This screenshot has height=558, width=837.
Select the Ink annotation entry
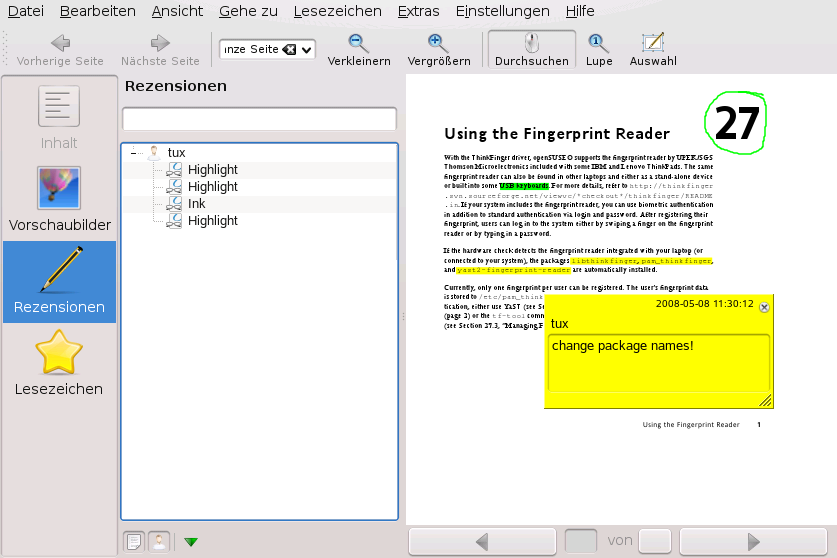pos(196,204)
